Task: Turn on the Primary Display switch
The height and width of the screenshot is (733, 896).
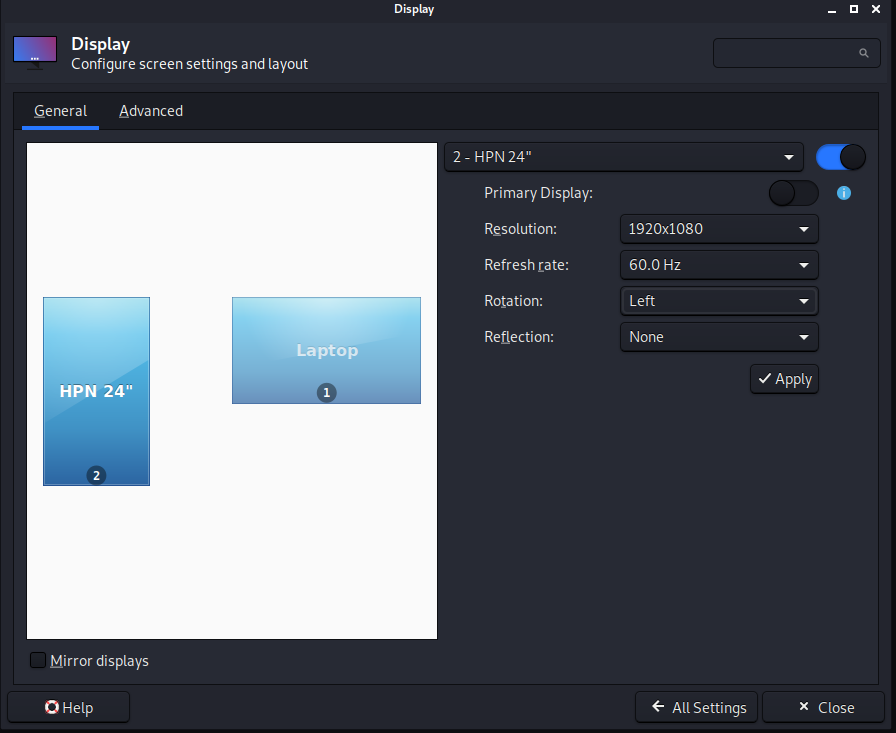Action: coord(793,193)
